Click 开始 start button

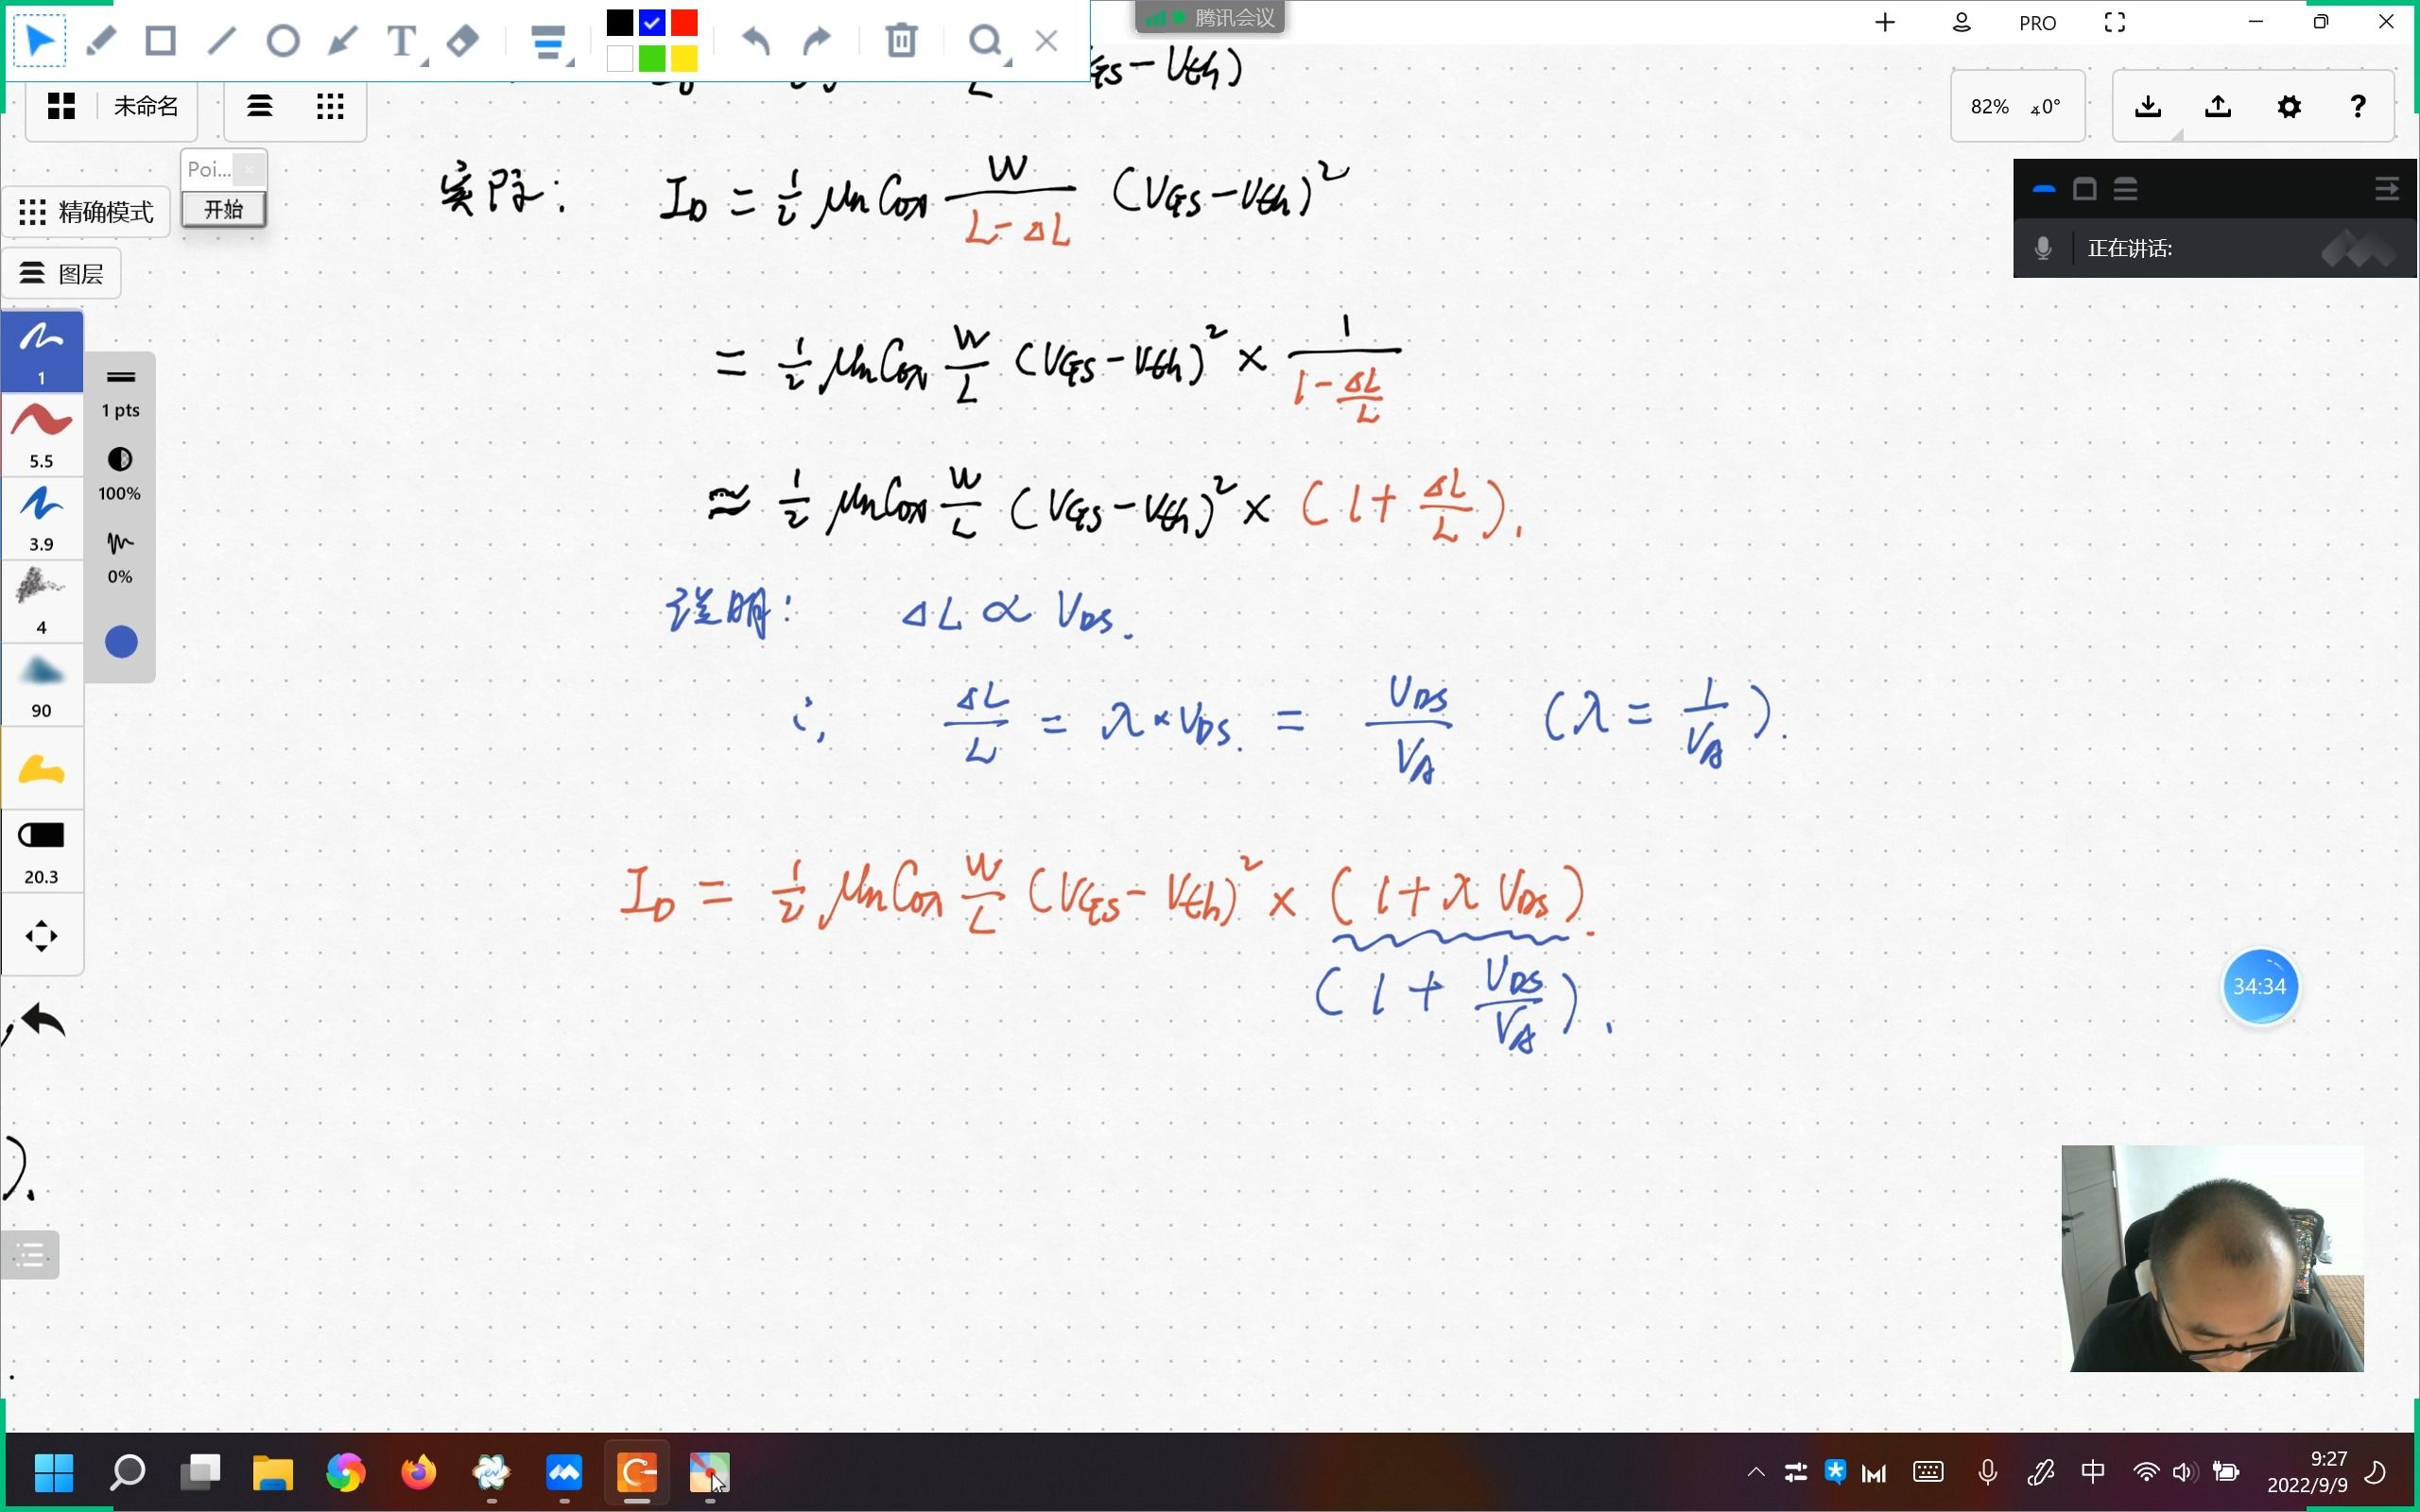[x=221, y=207]
